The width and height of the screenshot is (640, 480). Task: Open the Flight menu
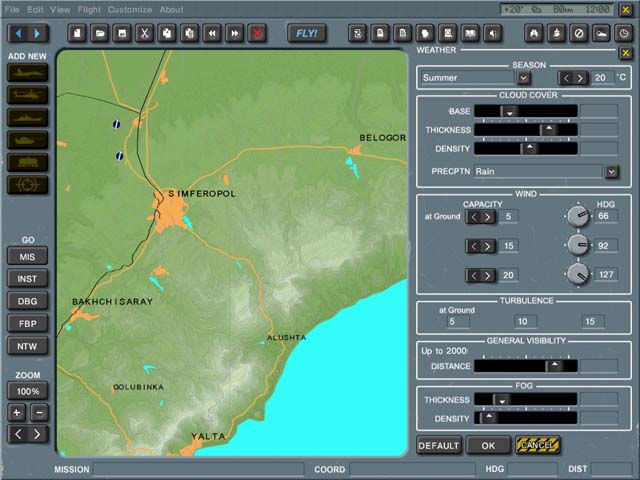[x=89, y=9]
